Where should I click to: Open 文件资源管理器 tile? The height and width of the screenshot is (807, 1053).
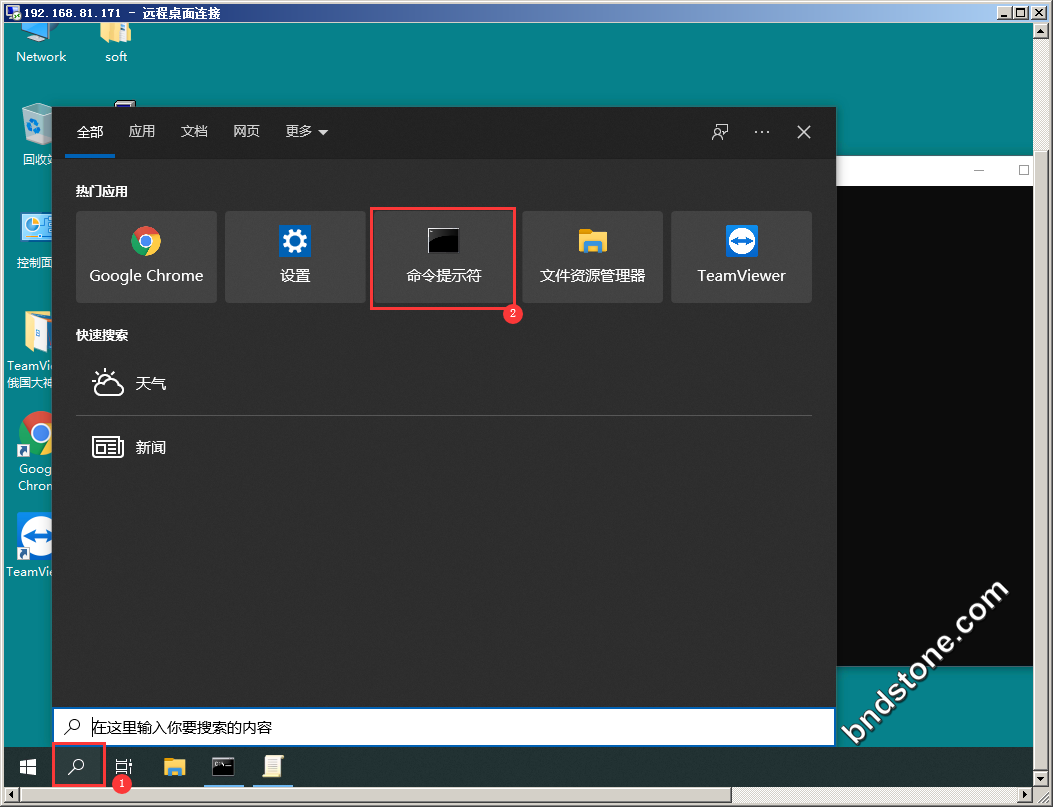pos(592,257)
